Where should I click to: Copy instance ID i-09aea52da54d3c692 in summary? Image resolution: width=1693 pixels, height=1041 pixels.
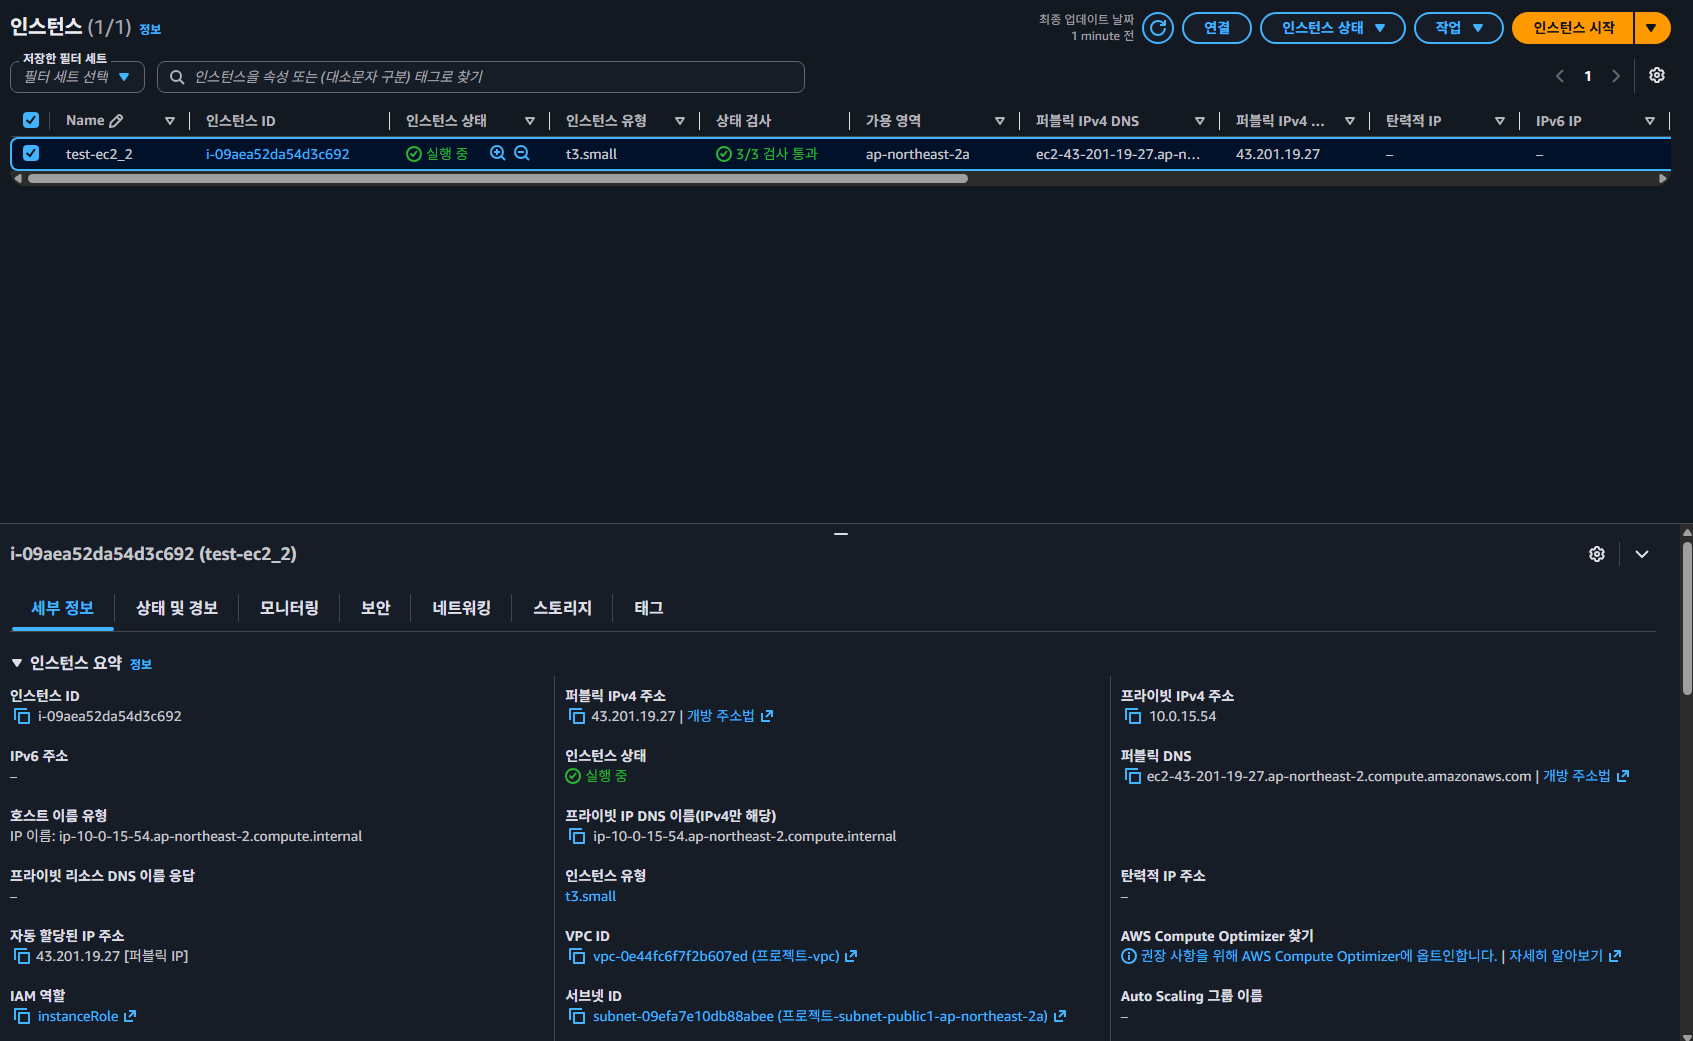point(22,716)
